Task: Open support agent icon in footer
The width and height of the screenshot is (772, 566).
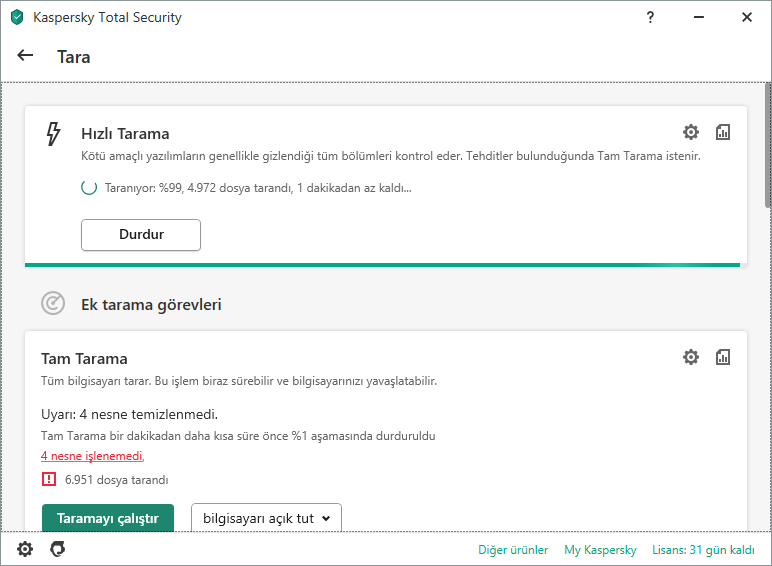Action: pos(58,549)
